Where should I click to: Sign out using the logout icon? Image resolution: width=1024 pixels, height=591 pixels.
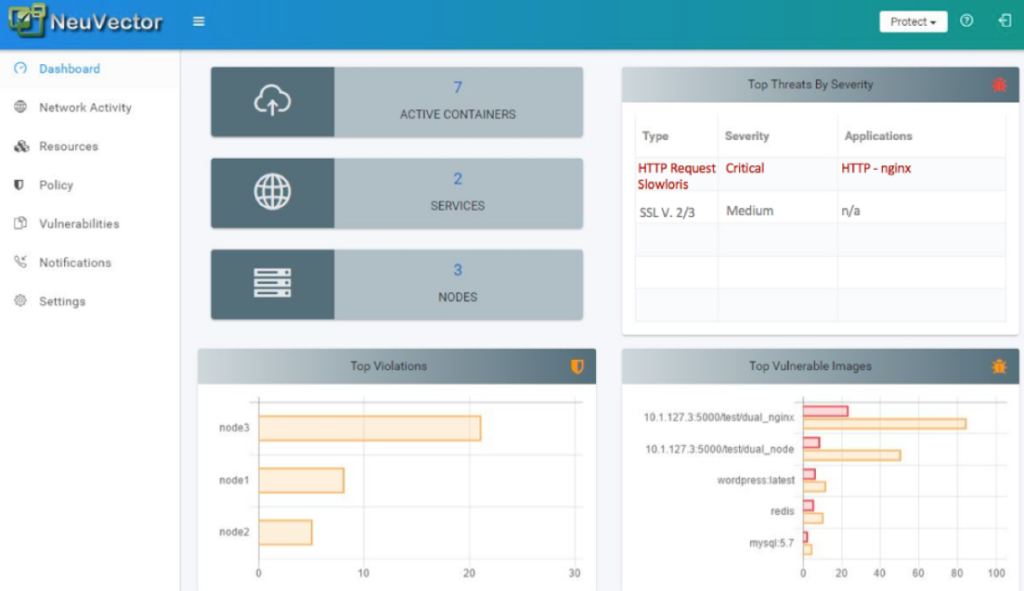point(1003,20)
